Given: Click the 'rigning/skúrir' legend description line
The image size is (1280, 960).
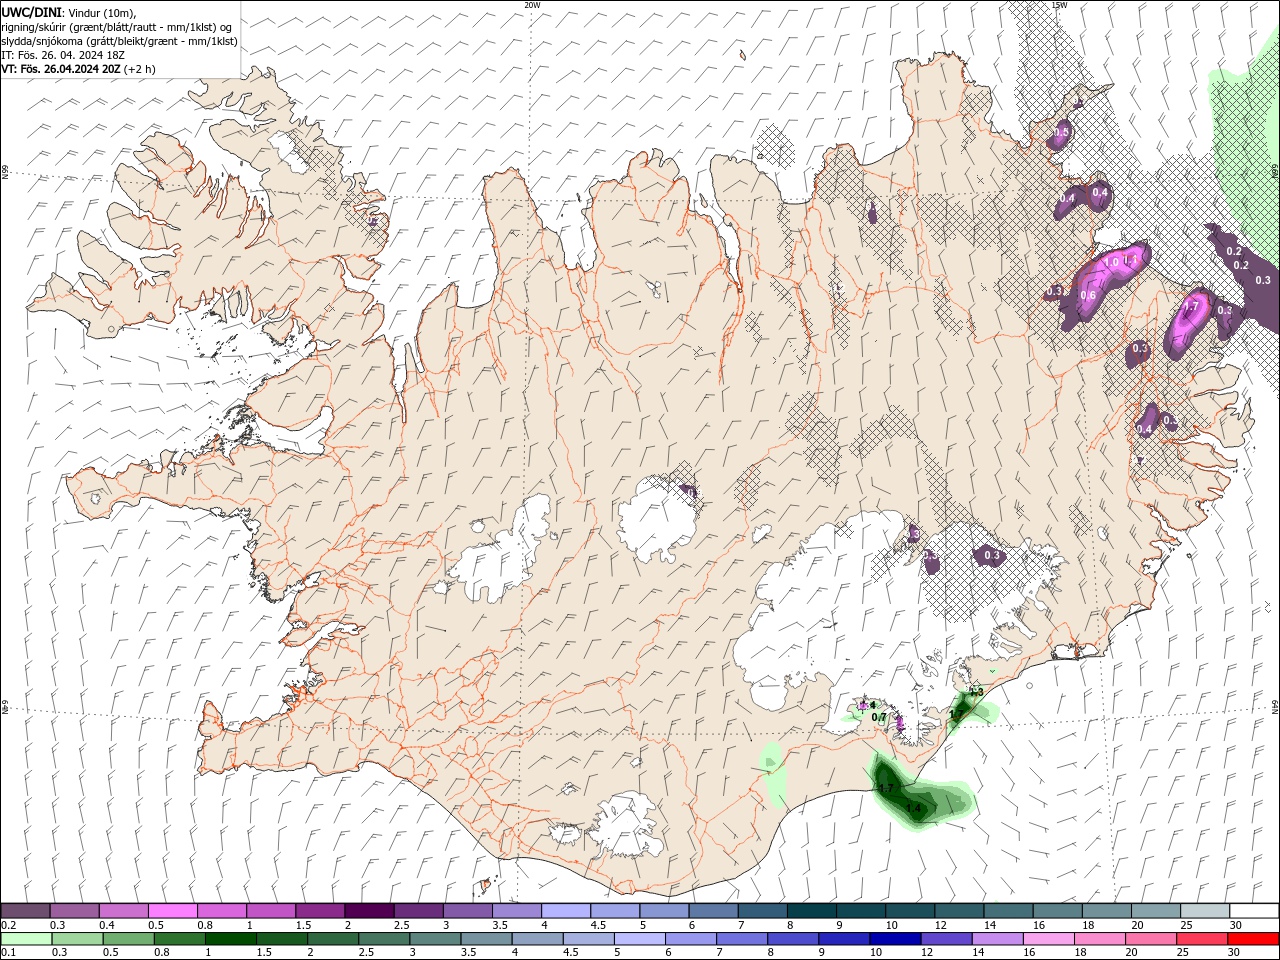Looking at the screenshot, I should pyautogui.click(x=117, y=27).
